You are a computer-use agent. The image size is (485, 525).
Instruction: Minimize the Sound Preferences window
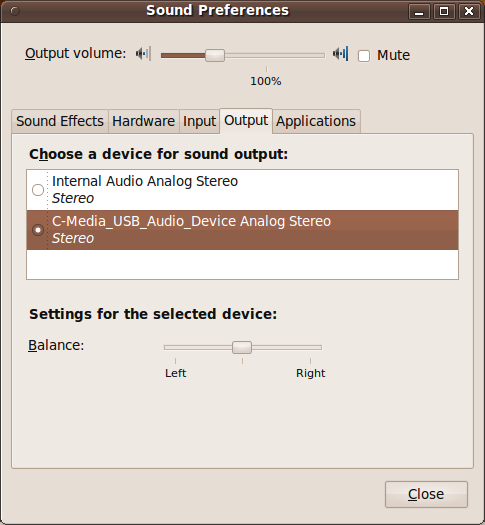(x=419, y=11)
